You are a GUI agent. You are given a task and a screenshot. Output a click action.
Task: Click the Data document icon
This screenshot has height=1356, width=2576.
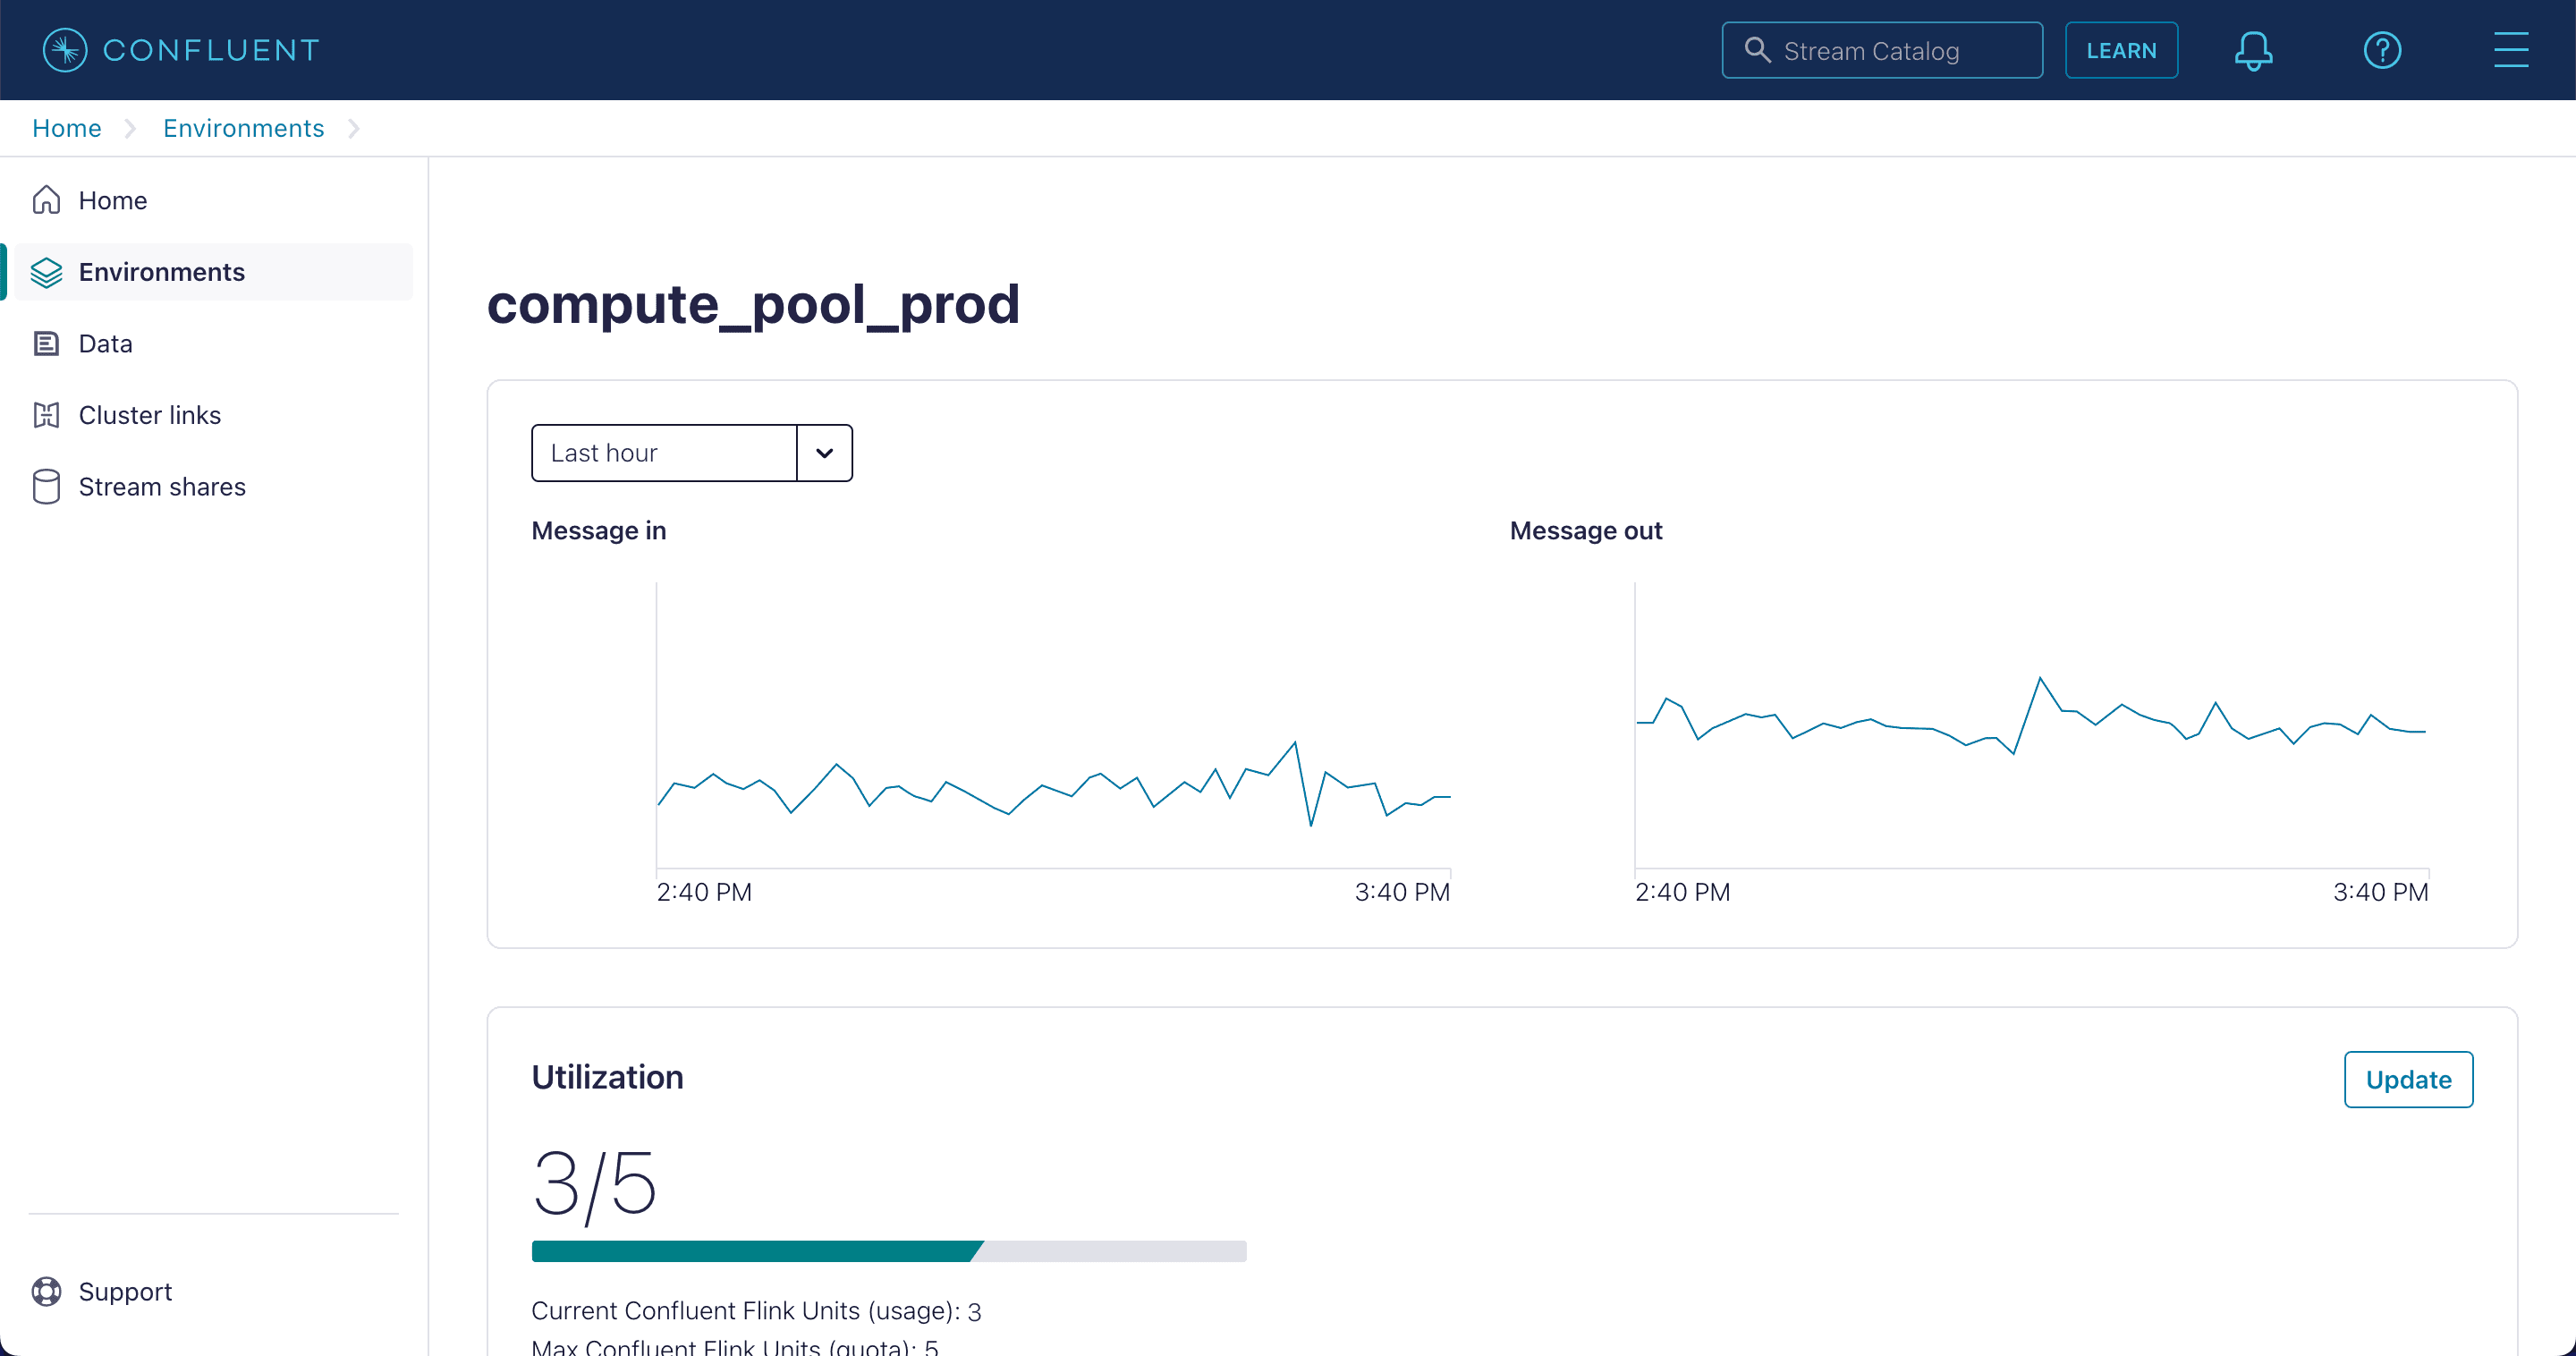[47, 343]
